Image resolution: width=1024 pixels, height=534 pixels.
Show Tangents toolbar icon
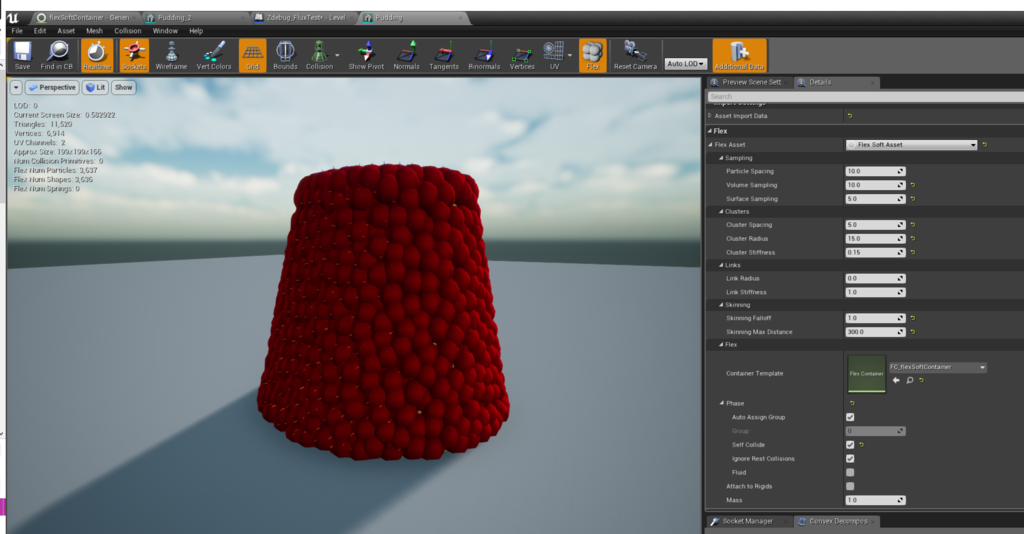tap(444, 55)
